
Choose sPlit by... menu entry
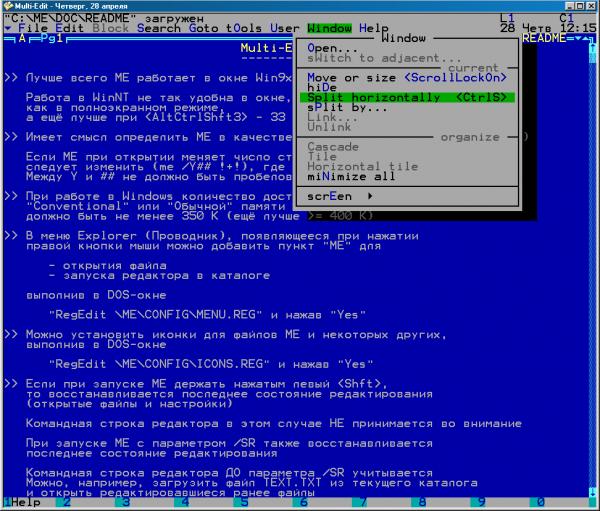pyautogui.click(x=346, y=107)
